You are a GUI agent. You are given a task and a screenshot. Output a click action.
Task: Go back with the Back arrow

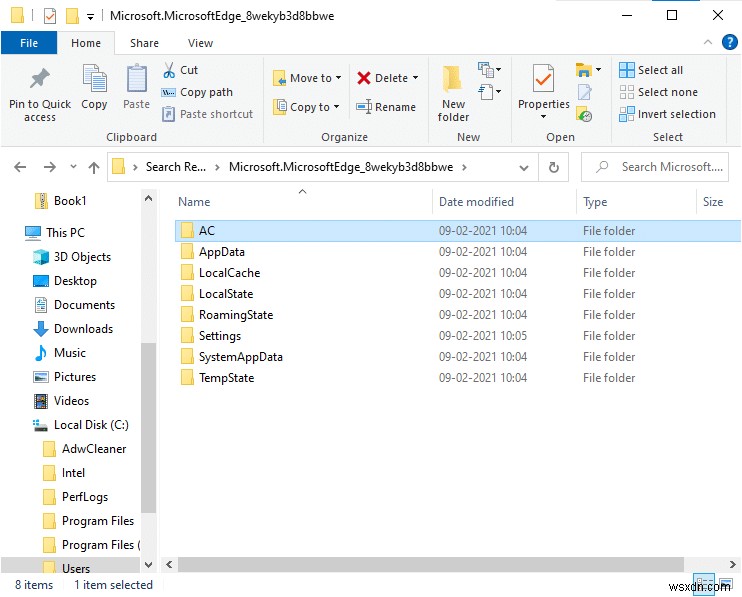click(20, 167)
